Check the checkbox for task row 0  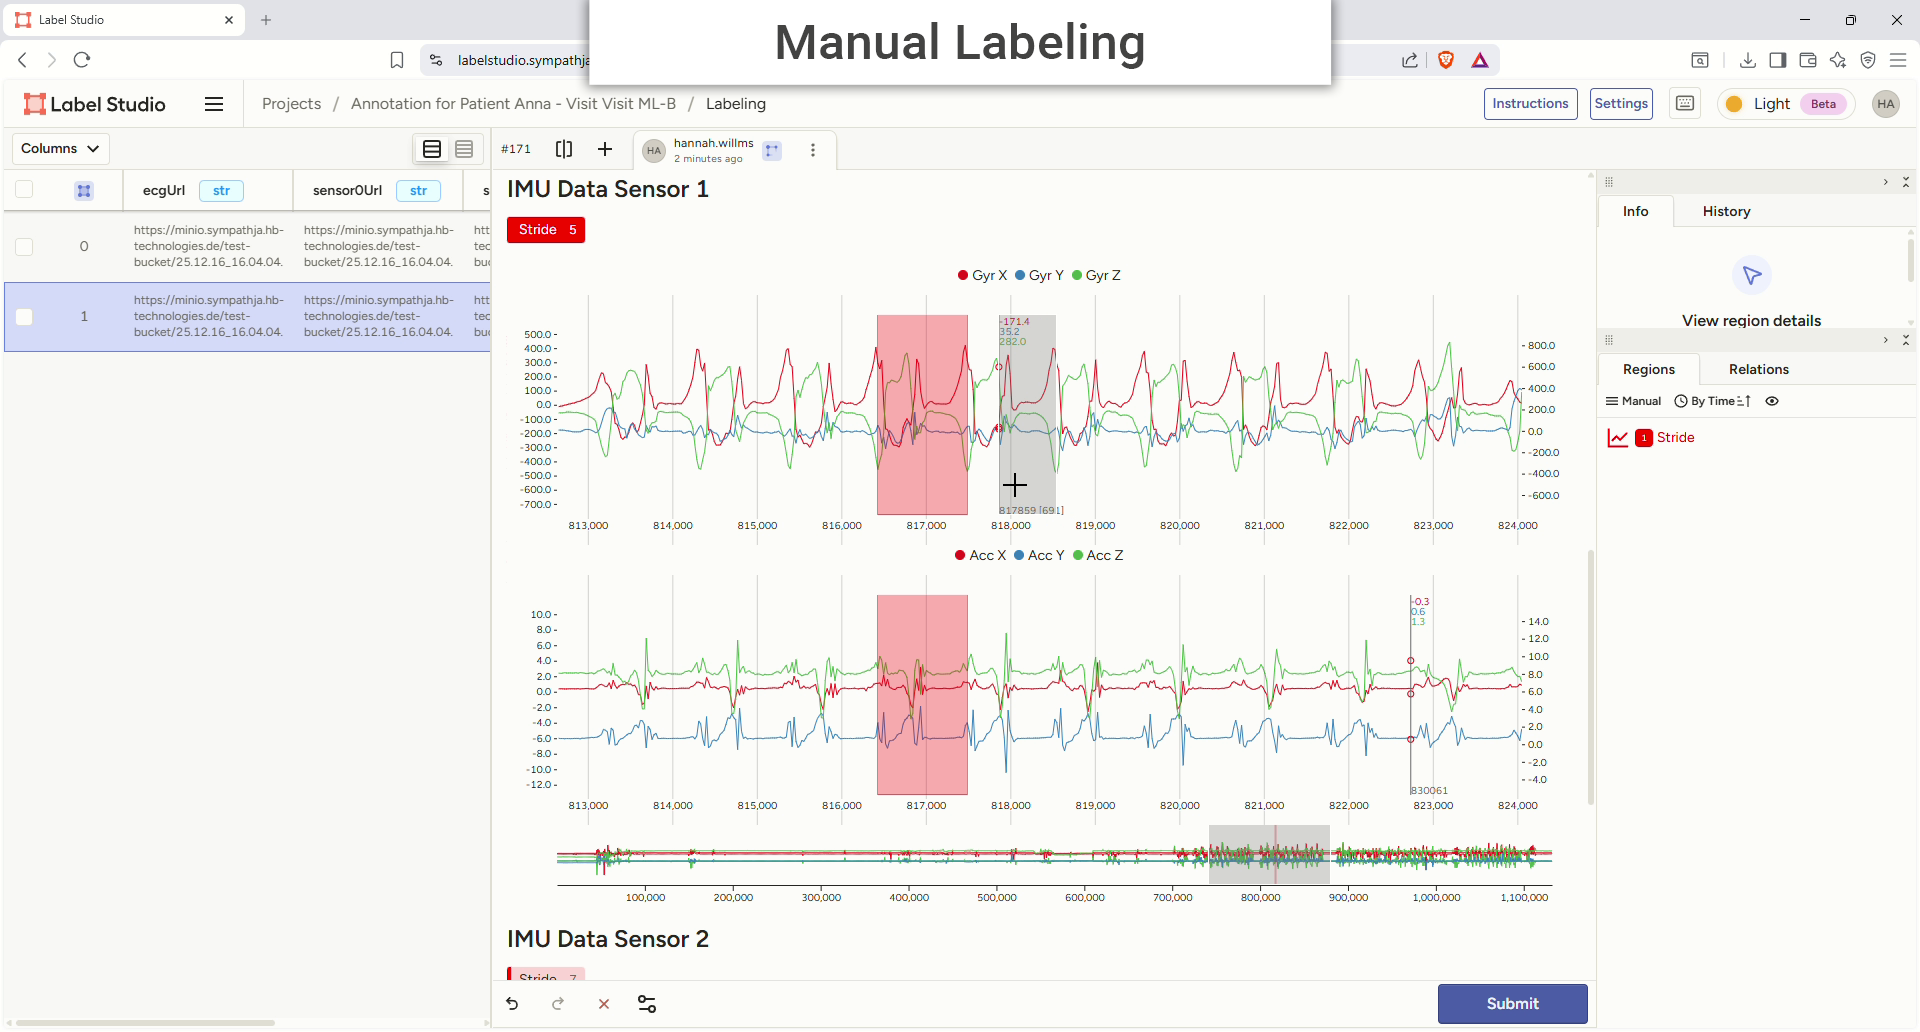tap(25, 246)
